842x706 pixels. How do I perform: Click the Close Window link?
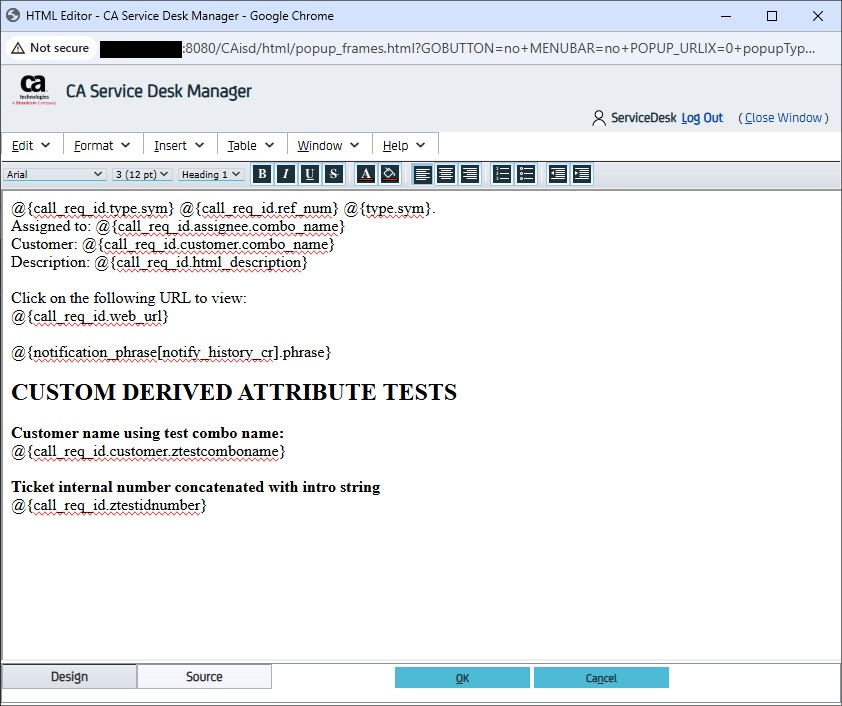(x=783, y=118)
